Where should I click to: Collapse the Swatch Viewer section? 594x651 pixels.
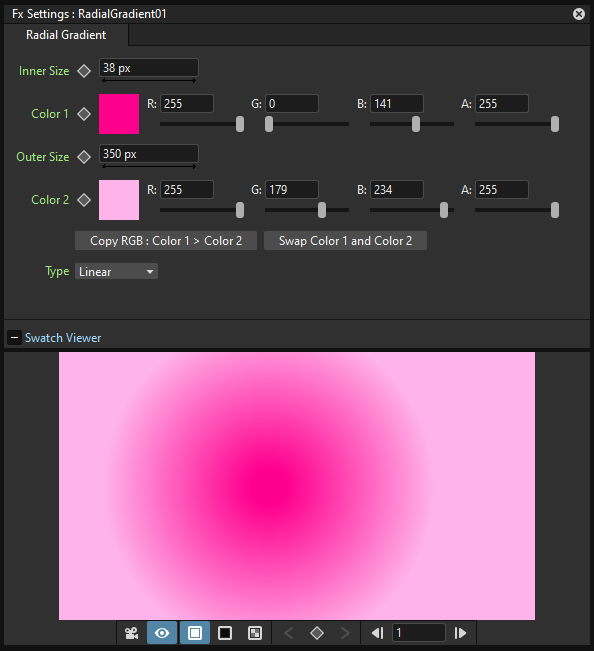tap(15, 338)
